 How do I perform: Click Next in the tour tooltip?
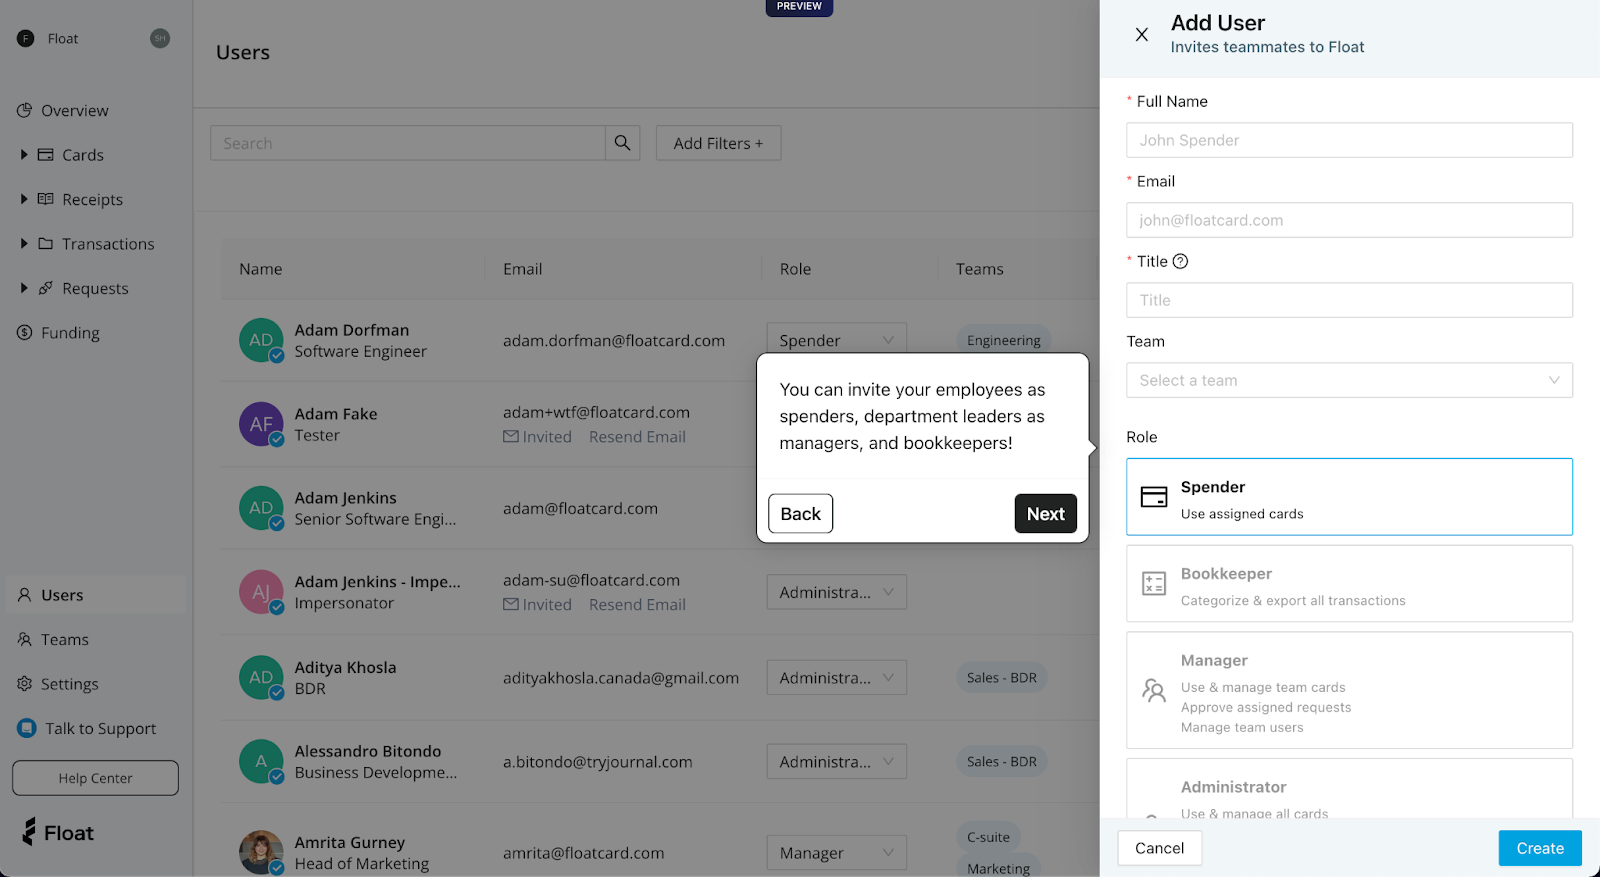[1045, 513]
